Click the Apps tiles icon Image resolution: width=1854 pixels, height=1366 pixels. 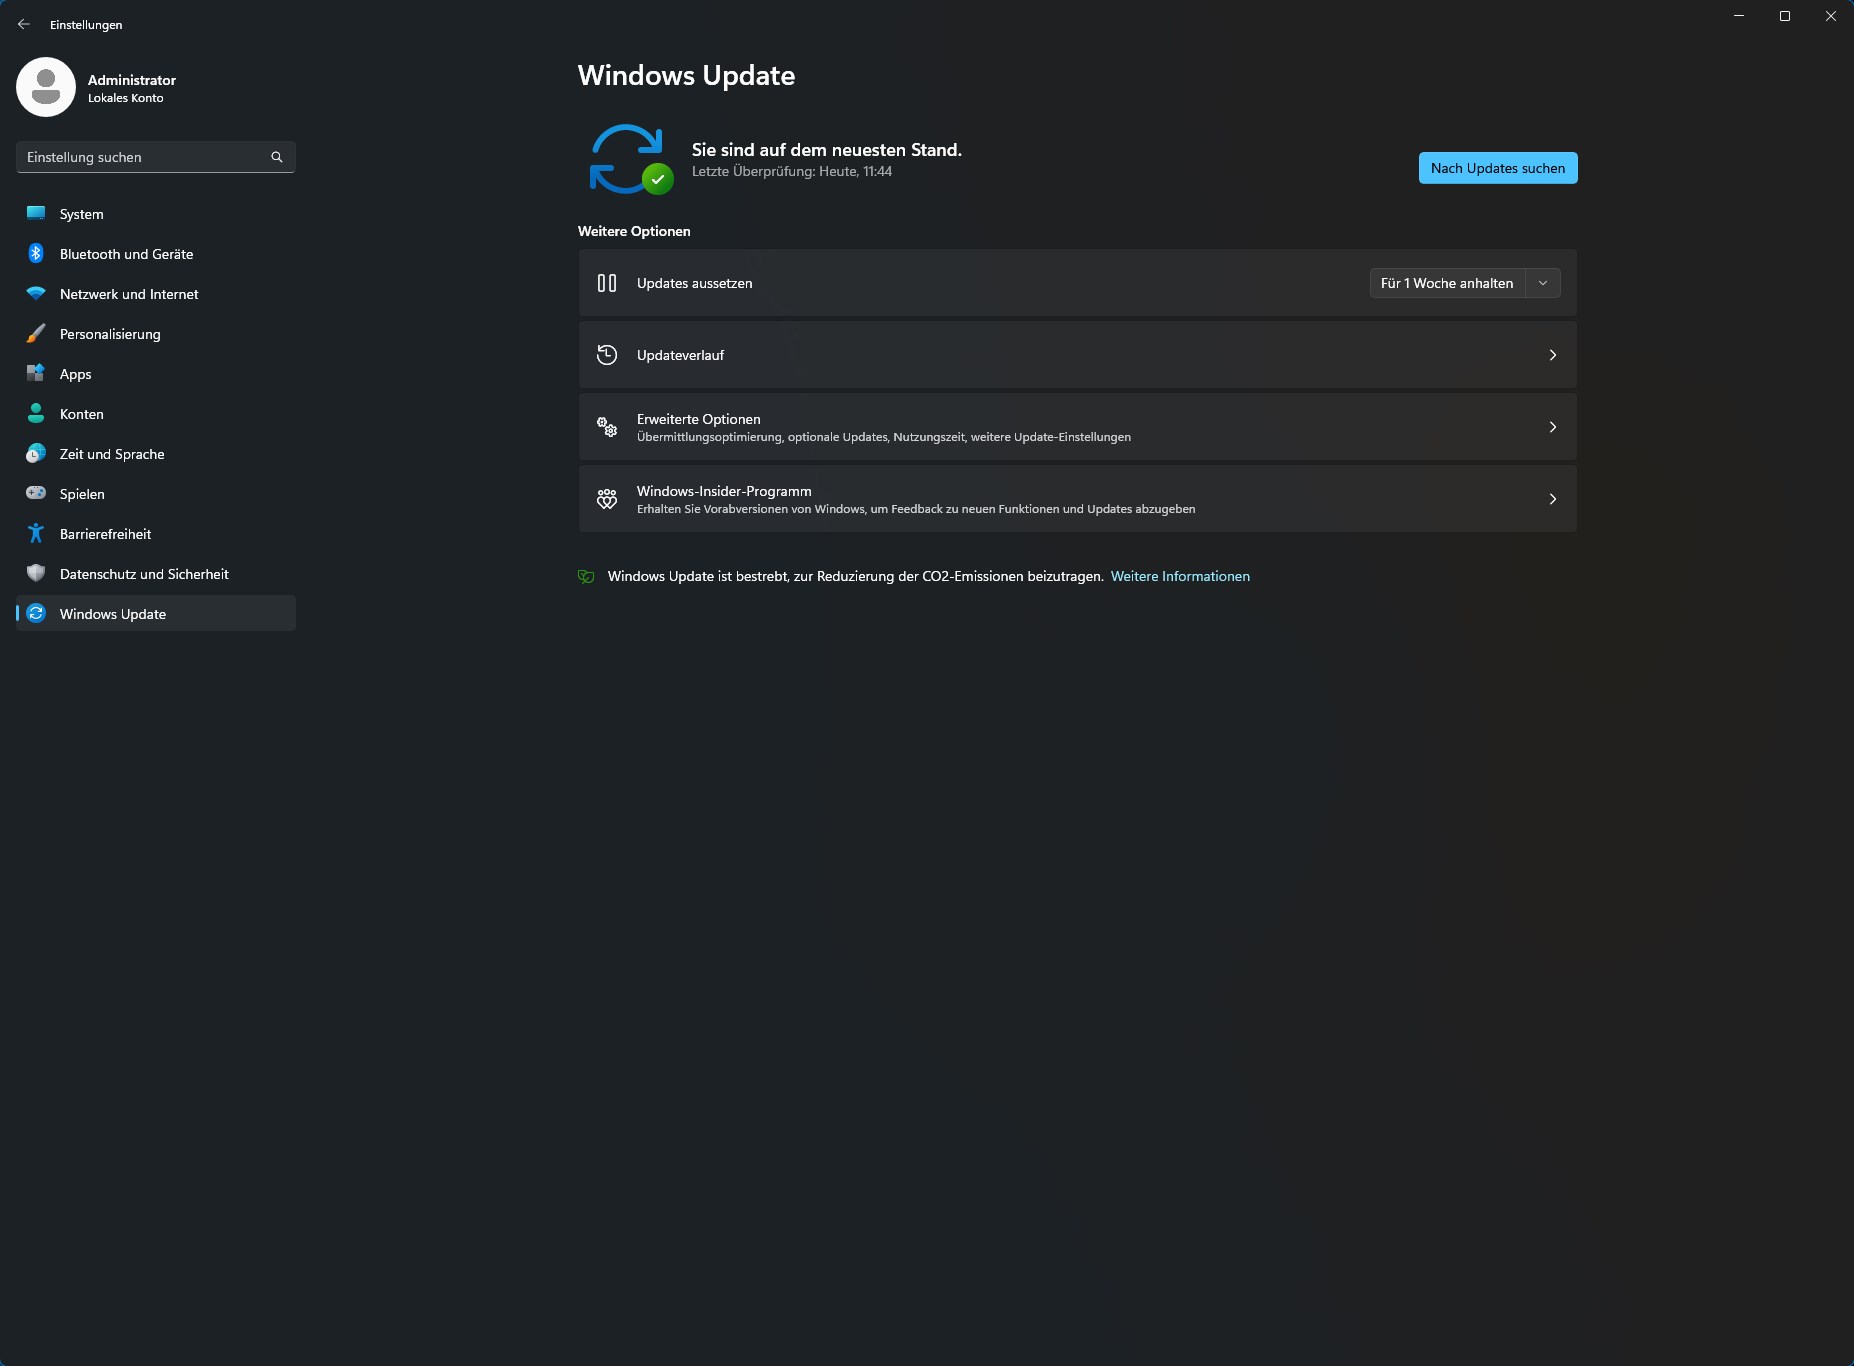[36, 373]
